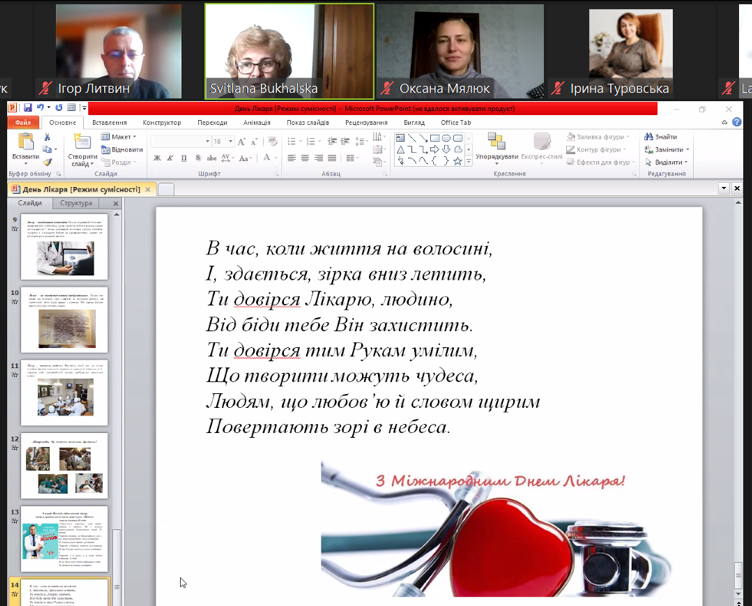The image size is (752, 606).
Task: Click the Відновити reset button
Action: 122,150
